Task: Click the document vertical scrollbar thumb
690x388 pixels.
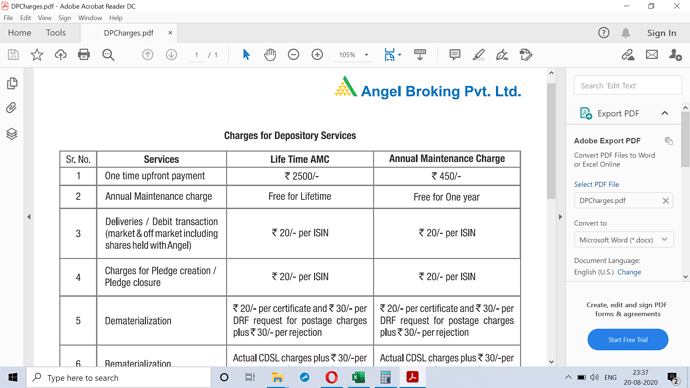Action: point(551,141)
